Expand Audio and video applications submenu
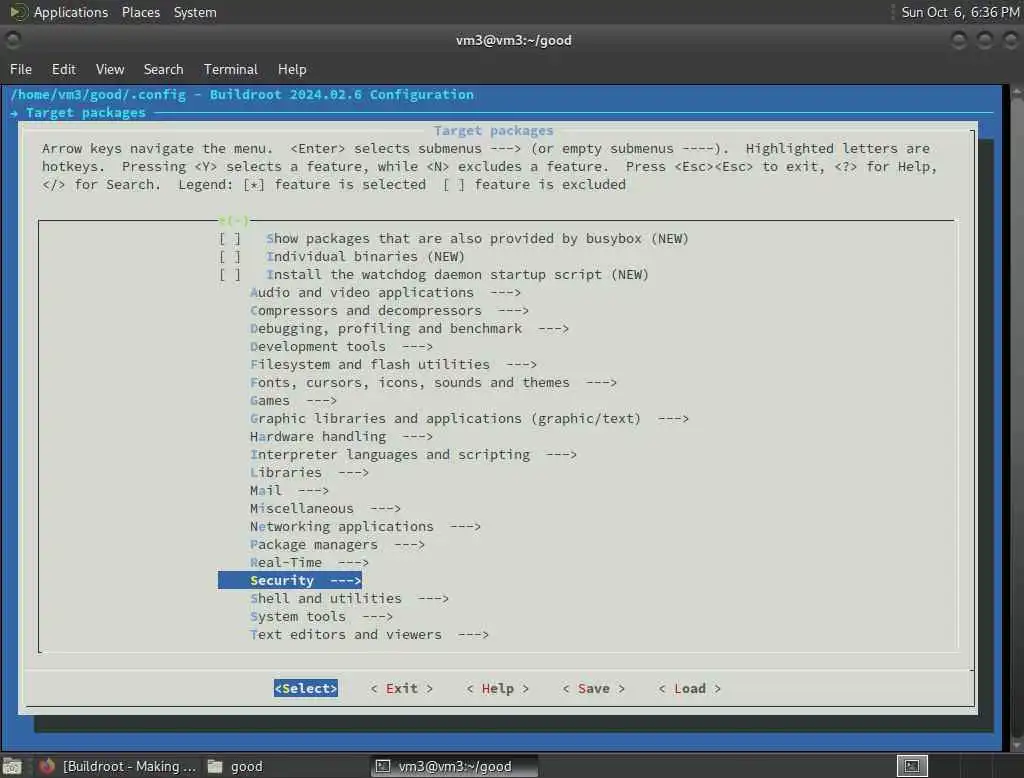Image resolution: width=1024 pixels, height=778 pixels. pyautogui.click(x=385, y=293)
